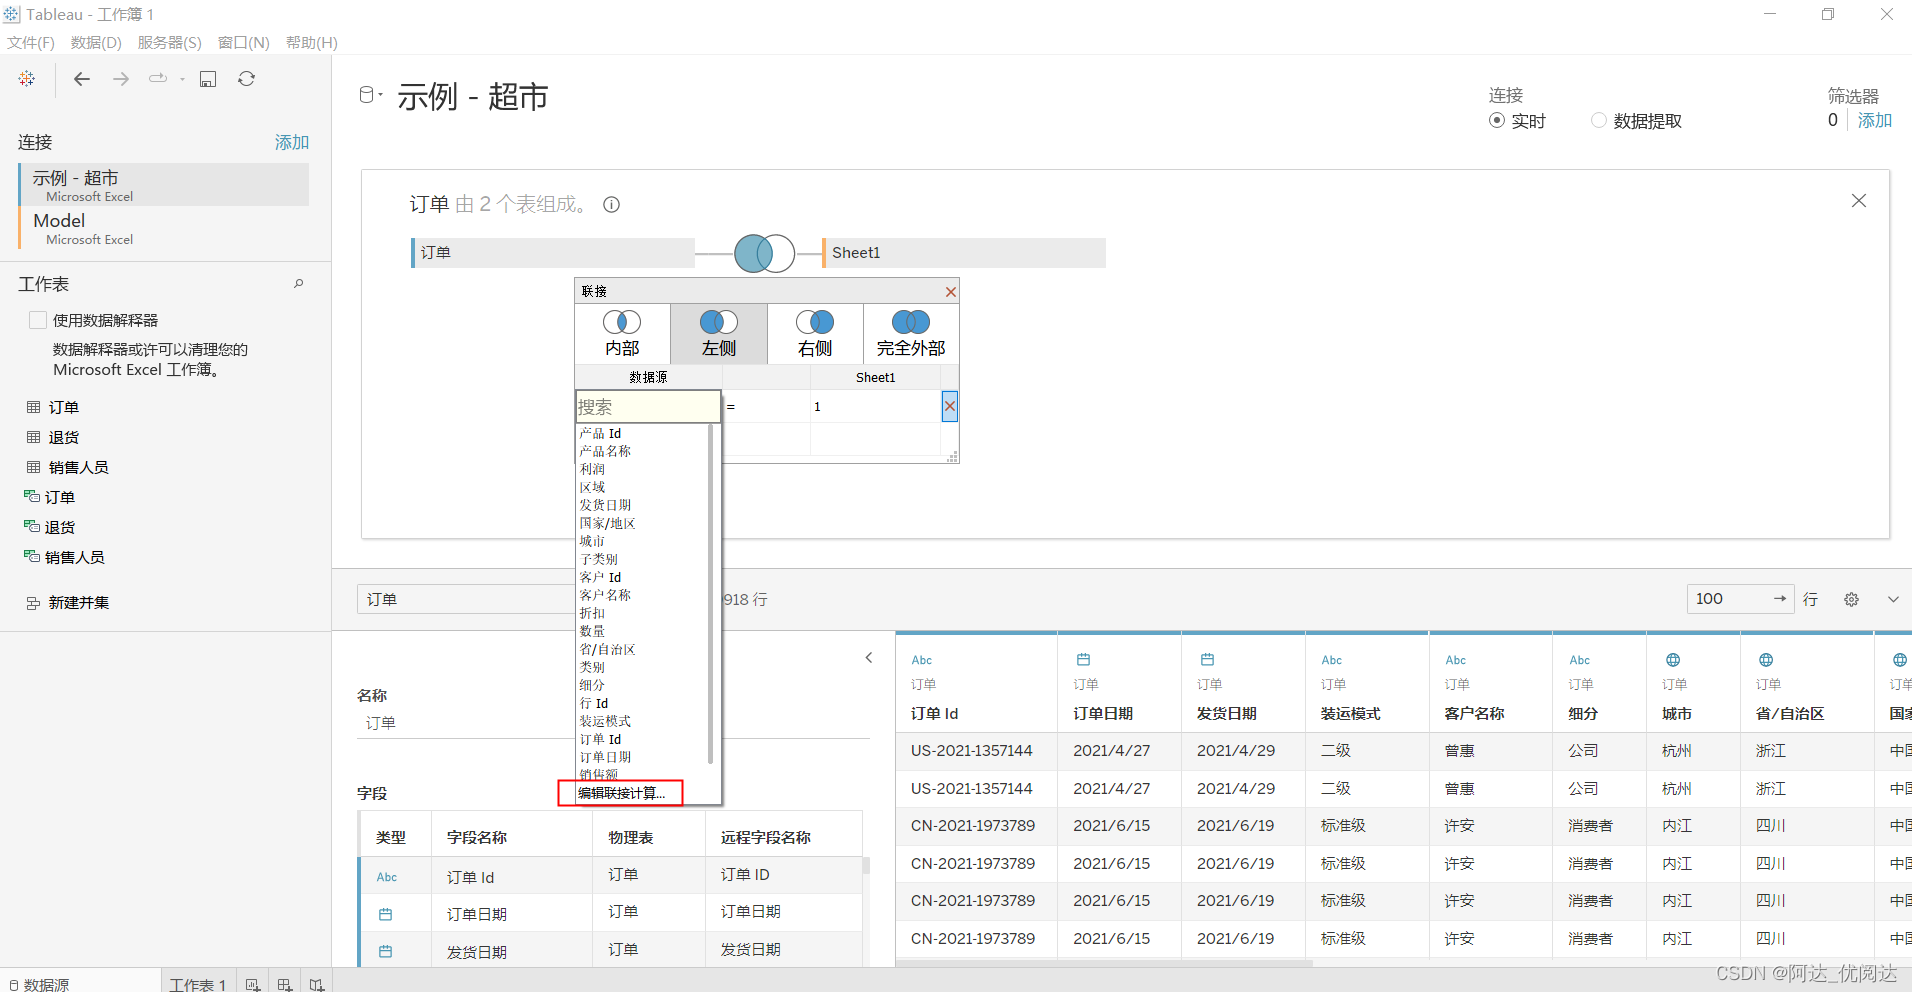Select the Model Excel connection
Image resolution: width=1912 pixels, height=992 pixels.
click(x=164, y=228)
